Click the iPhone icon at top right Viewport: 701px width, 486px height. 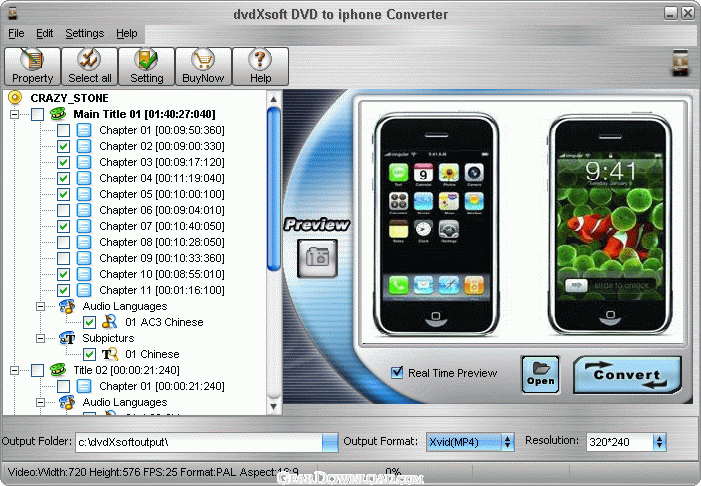point(681,63)
